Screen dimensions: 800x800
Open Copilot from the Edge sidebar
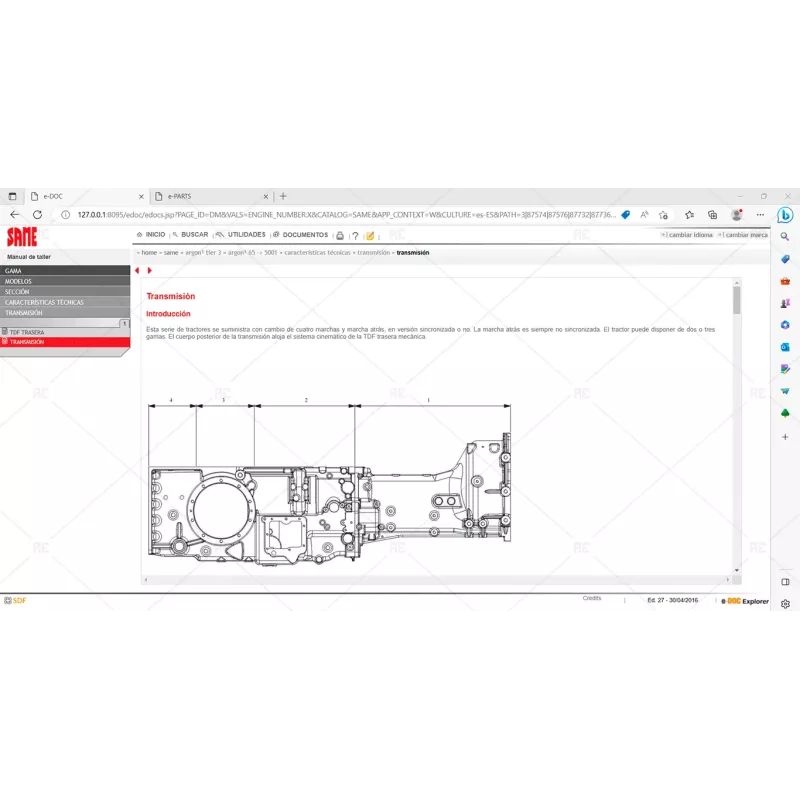pyautogui.click(x=787, y=213)
